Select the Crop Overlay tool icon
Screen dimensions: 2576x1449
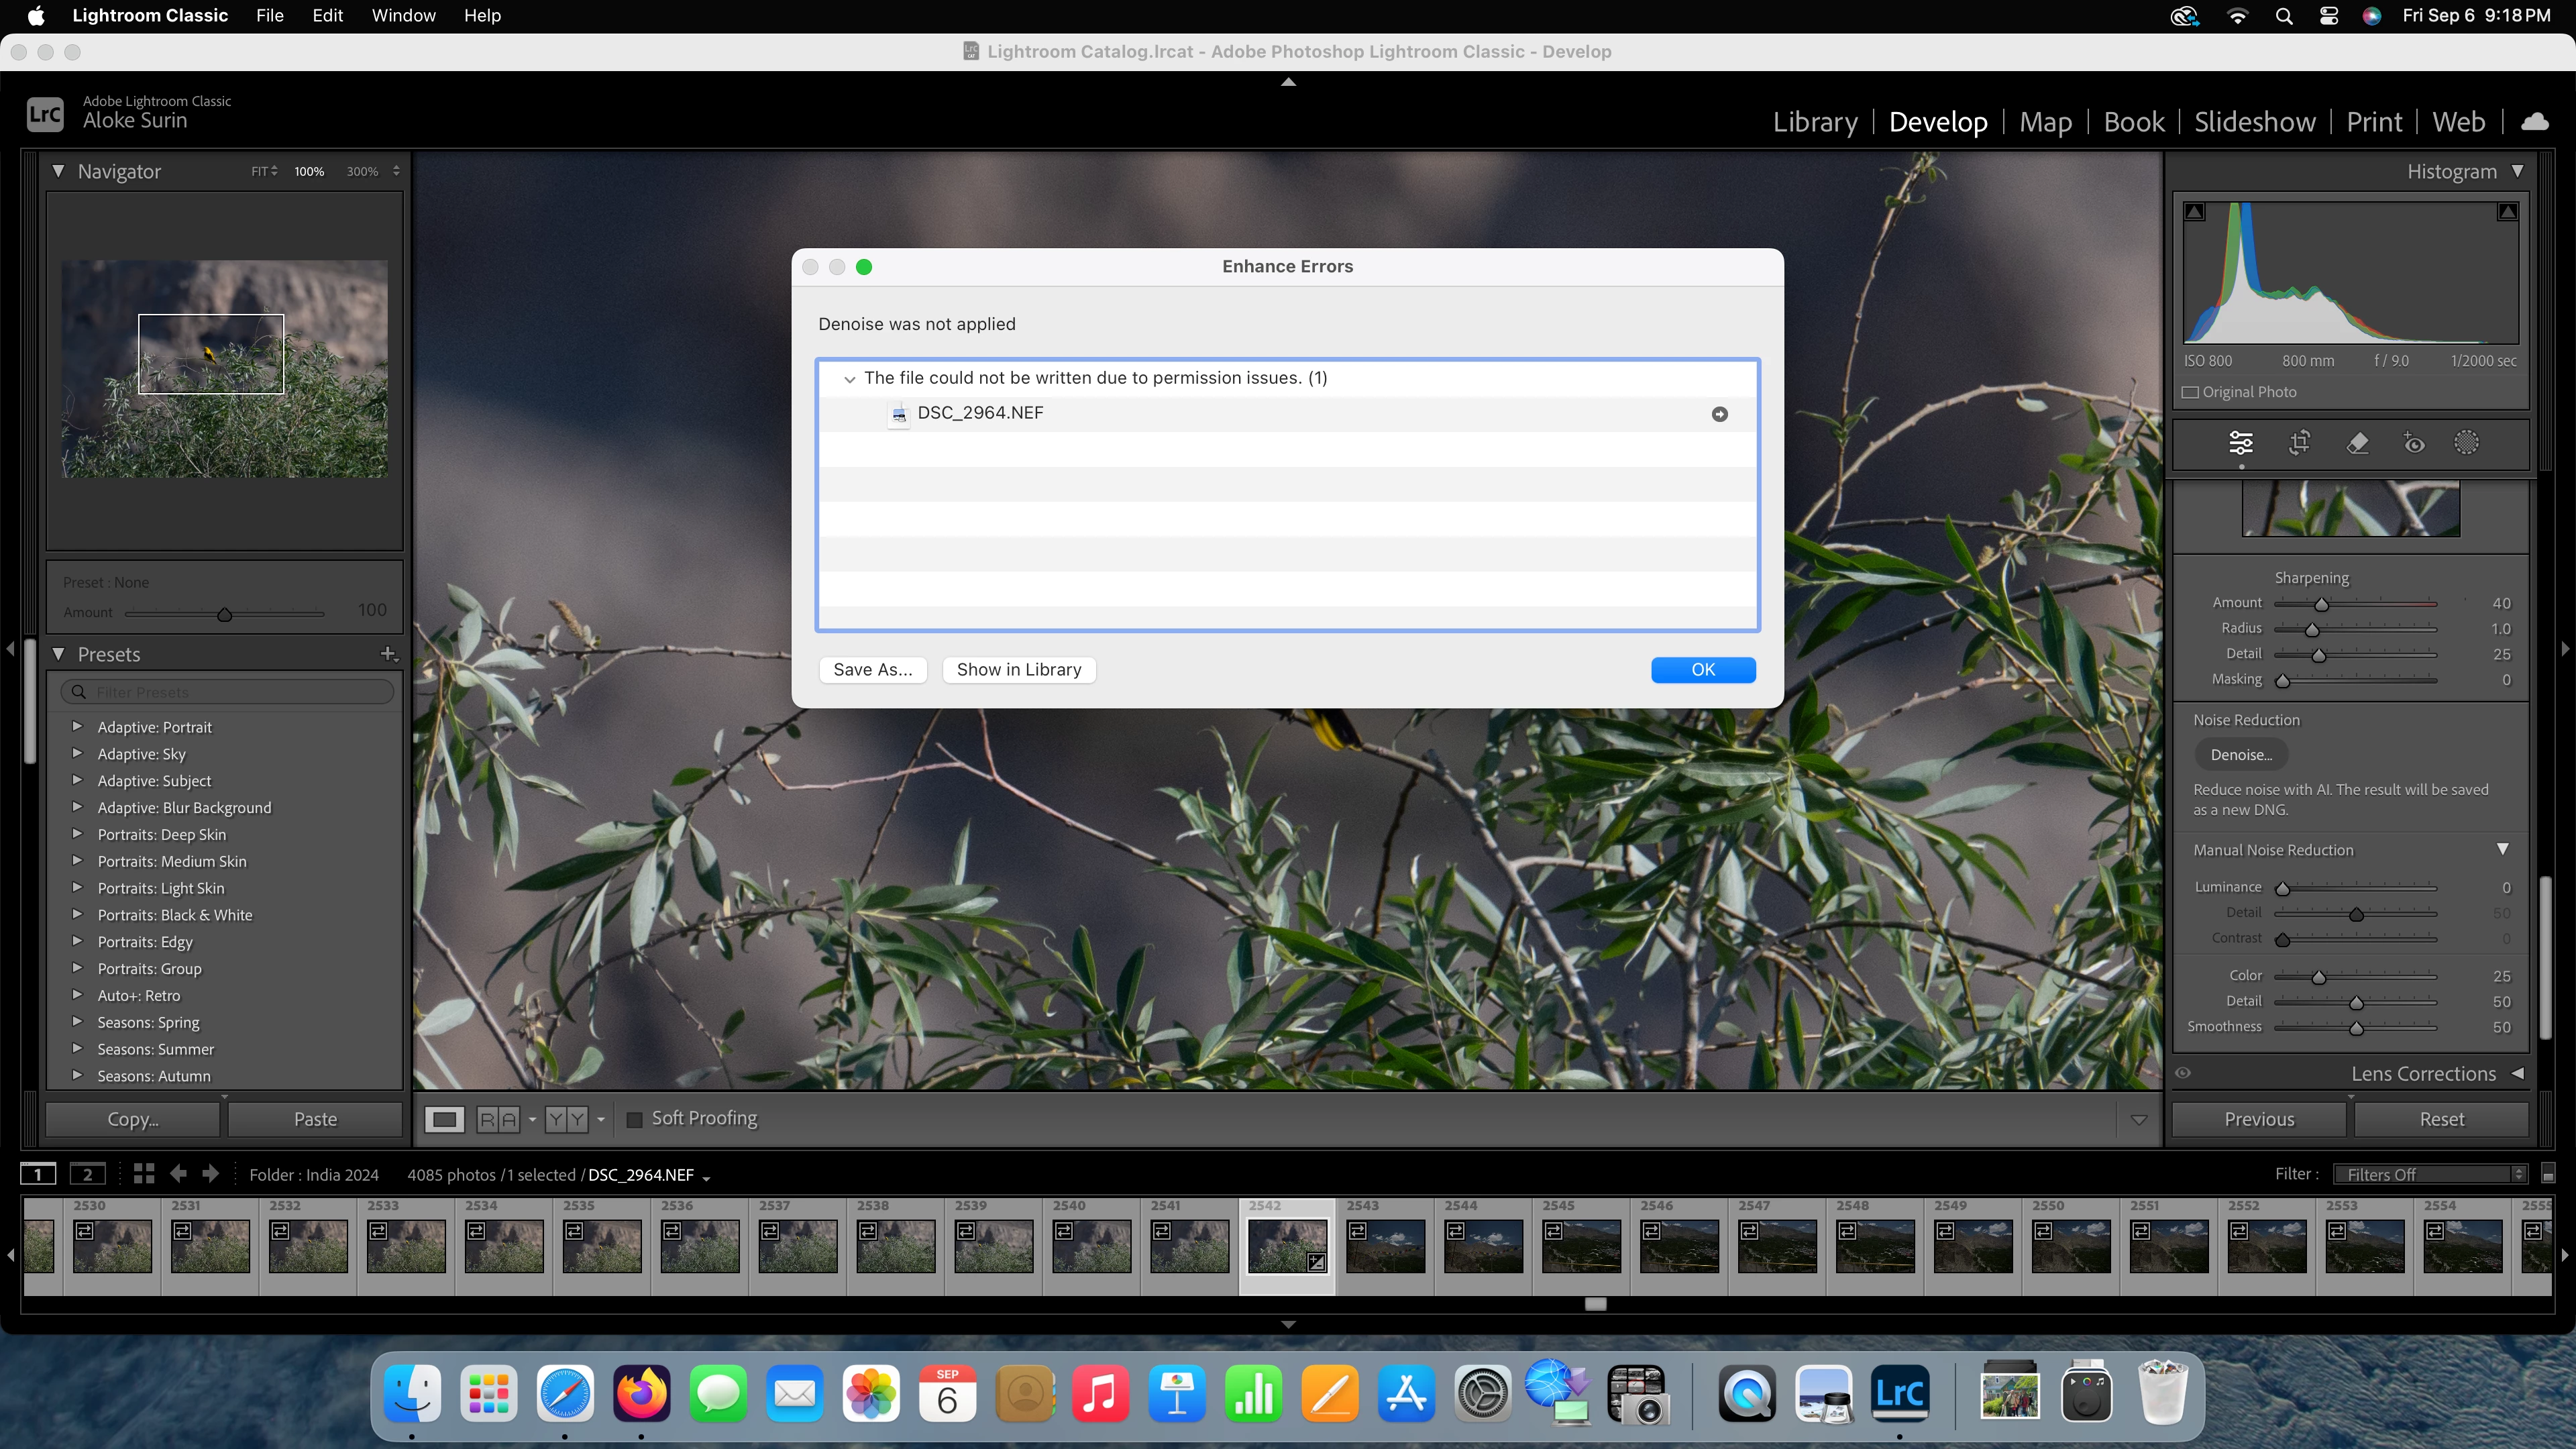pyautogui.click(x=2299, y=442)
